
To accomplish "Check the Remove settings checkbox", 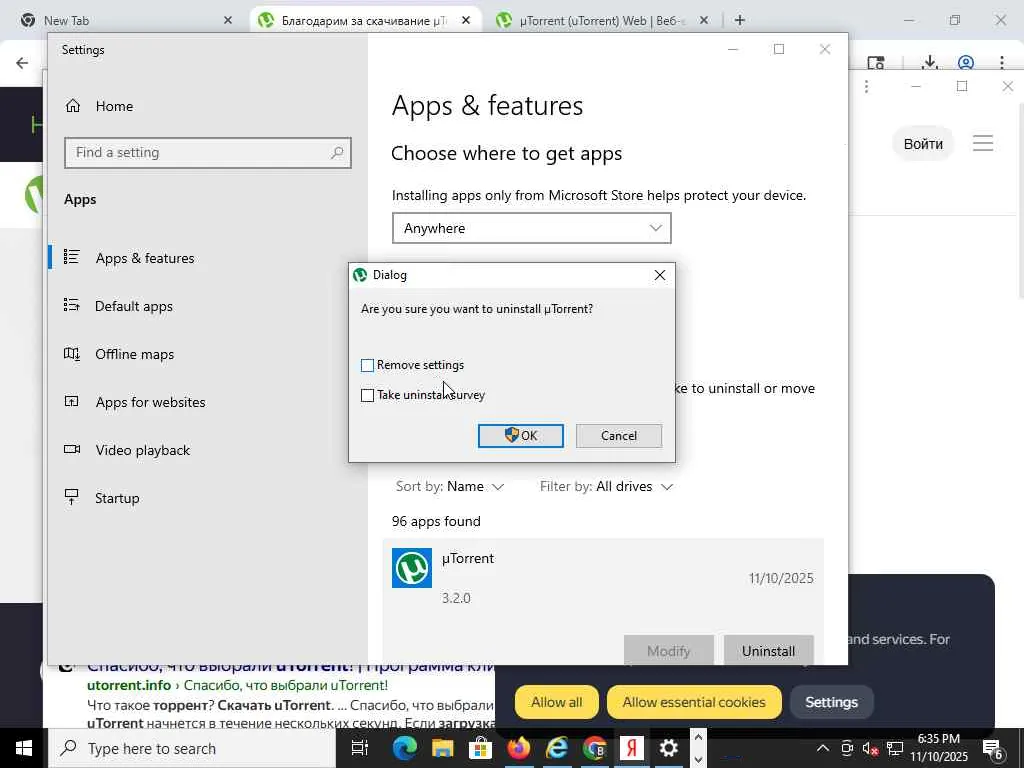I will click(367, 365).
